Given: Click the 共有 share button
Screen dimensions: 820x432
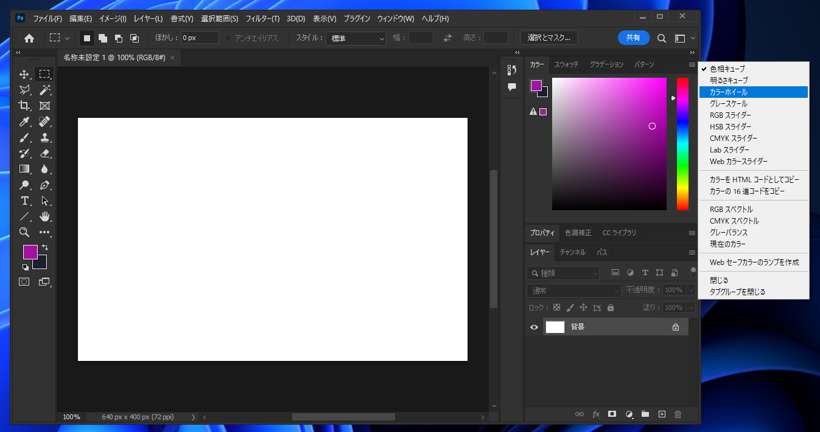Looking at the screenshot, I should [x=633, y=38].
